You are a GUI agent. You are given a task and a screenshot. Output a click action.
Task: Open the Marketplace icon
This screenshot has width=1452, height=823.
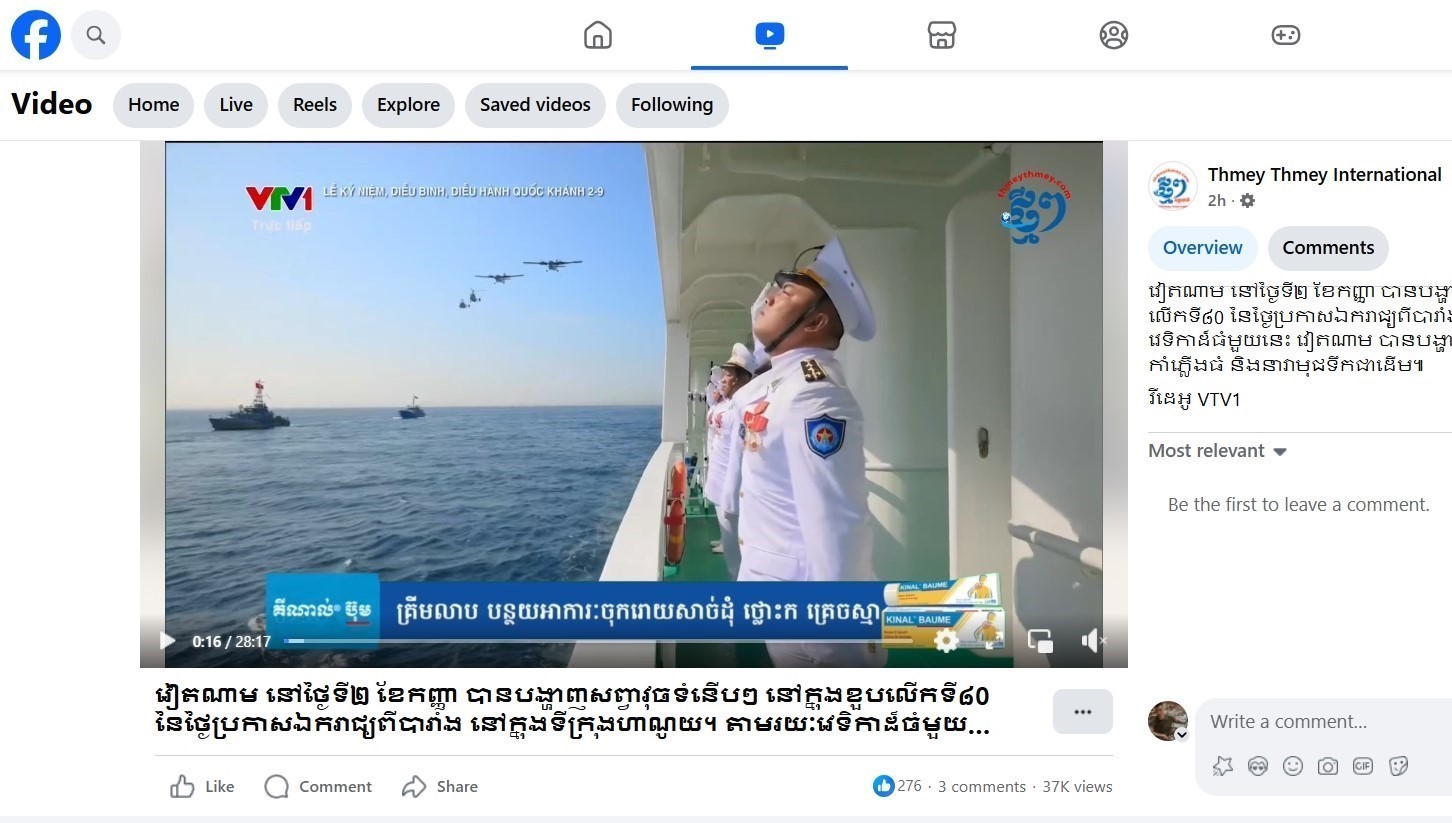941,35
